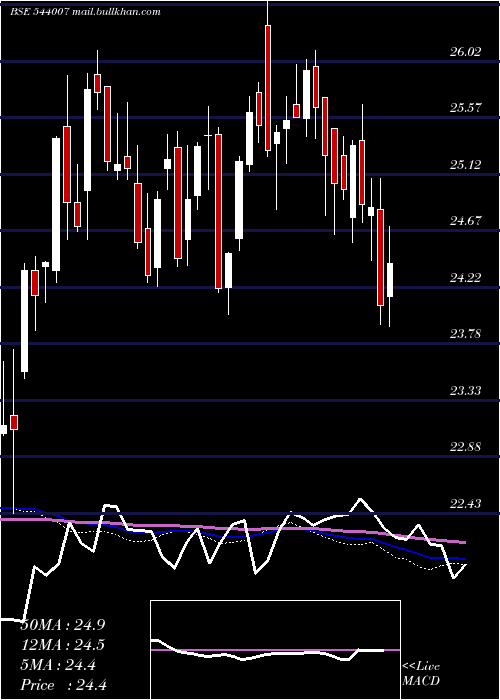Image resolution: width=500 pixels, height=700 pixels.
Task: Click the 25.12 price axis label
Action: 466,165
